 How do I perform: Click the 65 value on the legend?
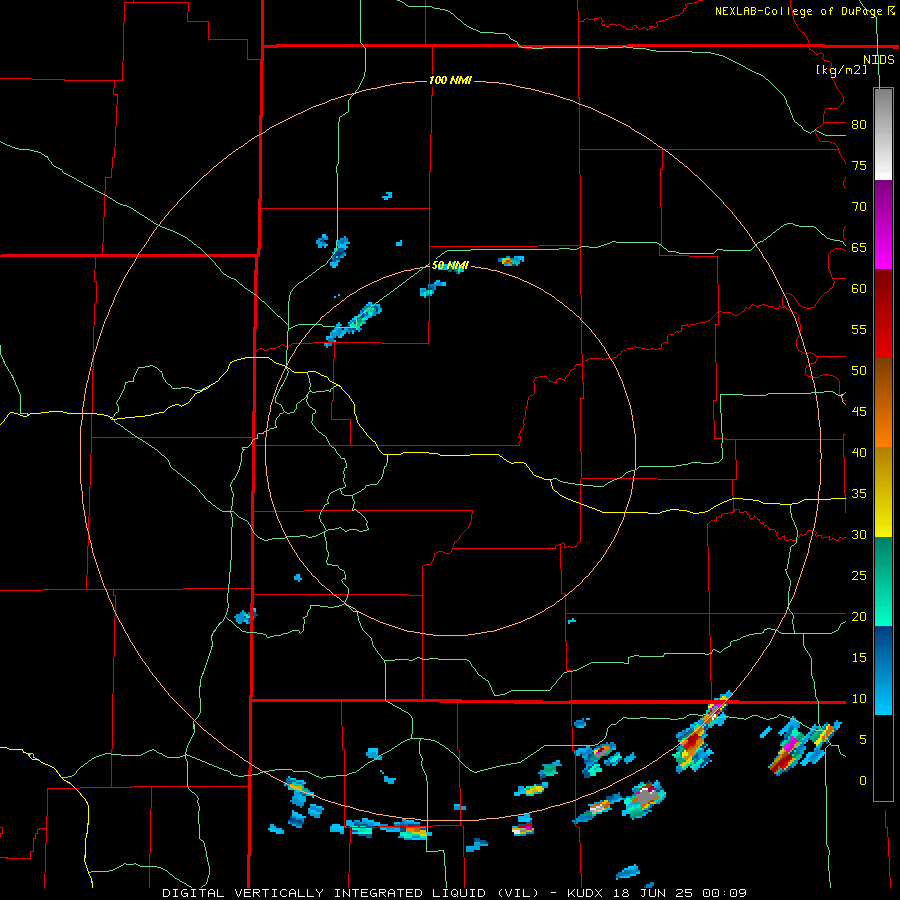[x=859, y=248]
